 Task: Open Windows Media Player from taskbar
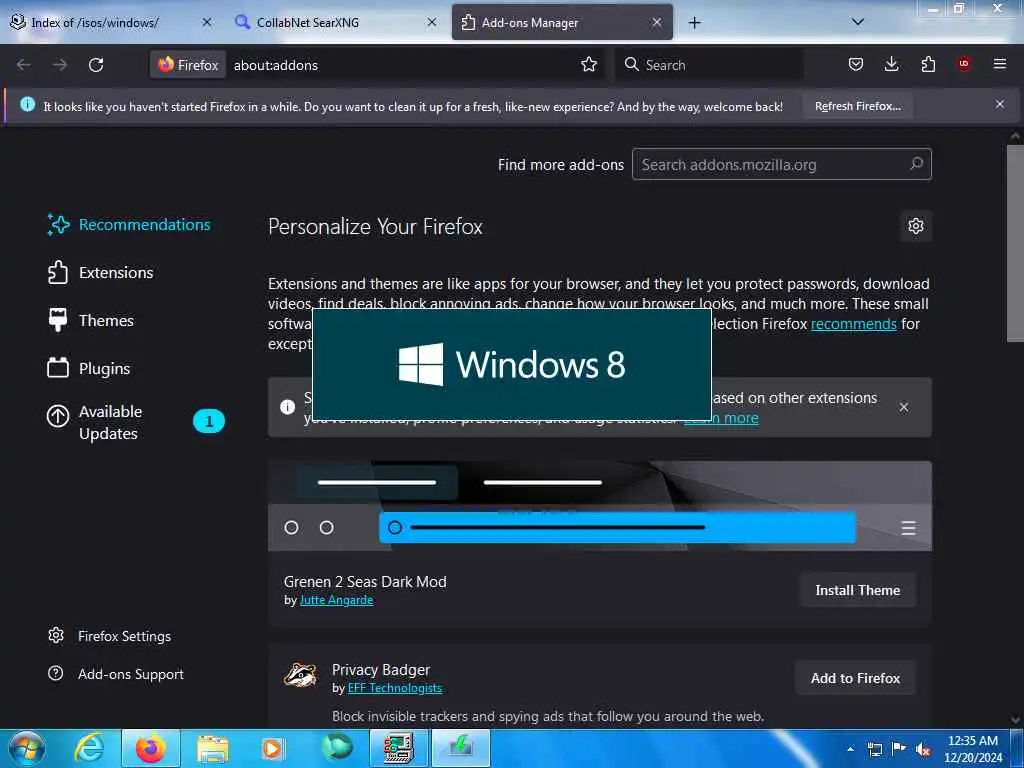click(x=272, y=748)
